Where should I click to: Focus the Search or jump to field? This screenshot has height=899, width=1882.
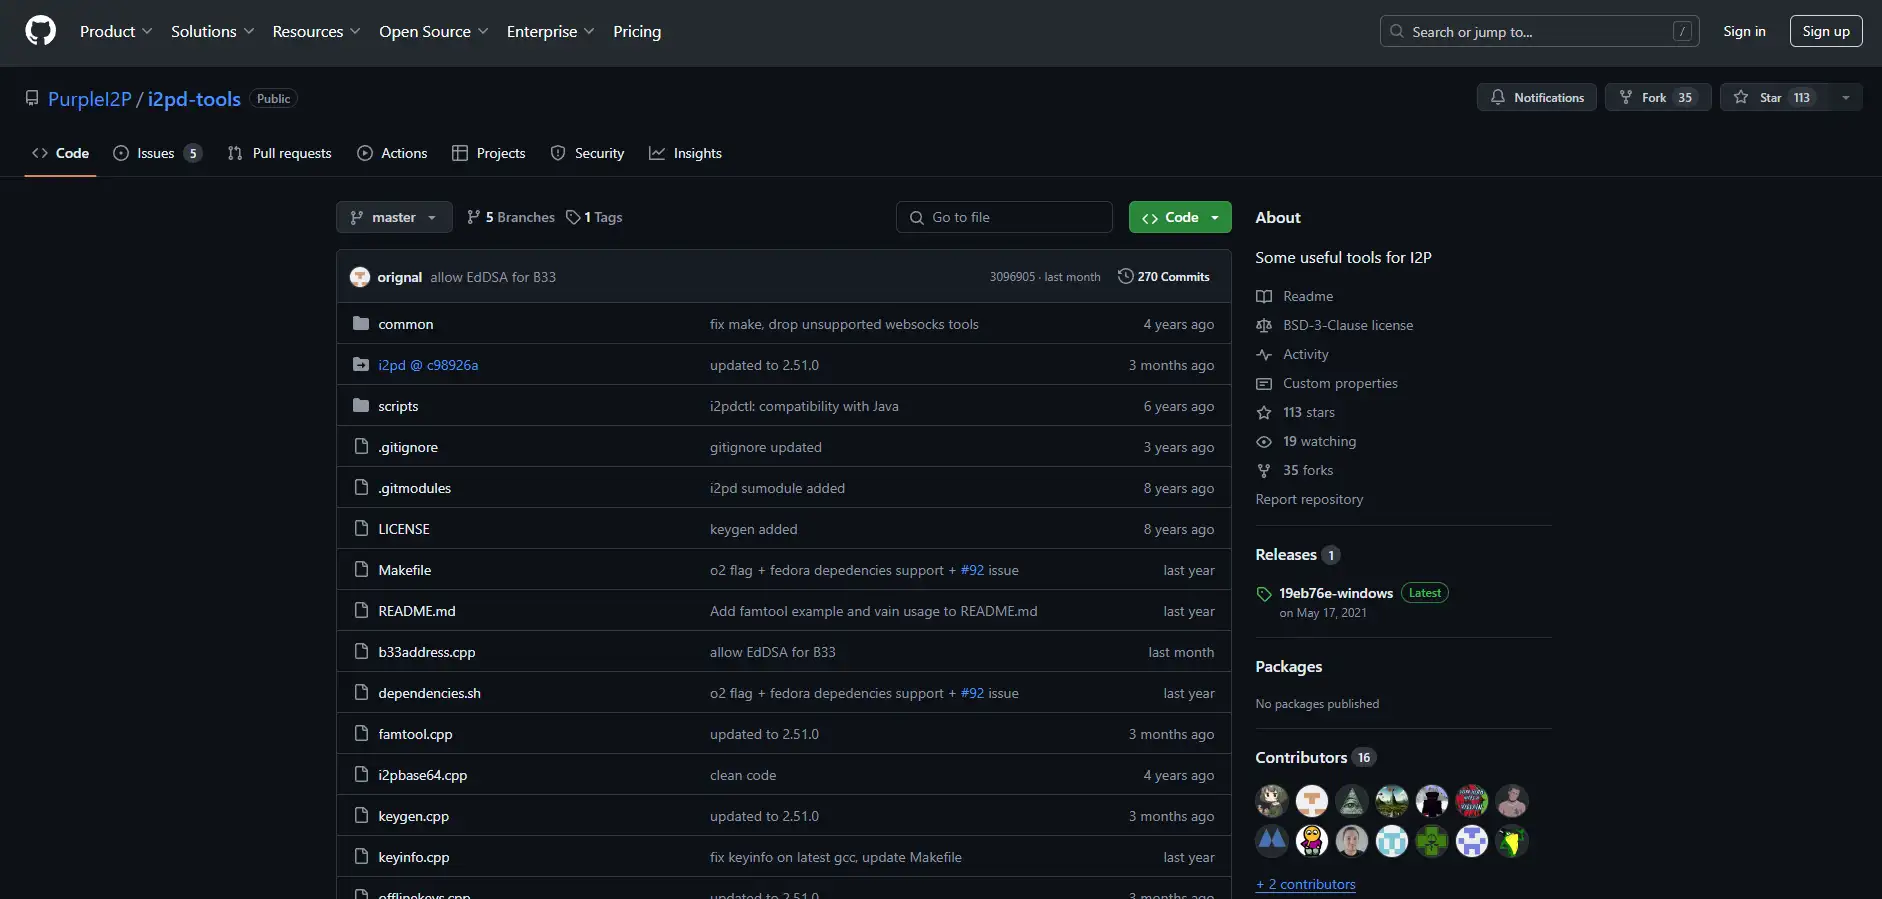[x=1539, y=31]
